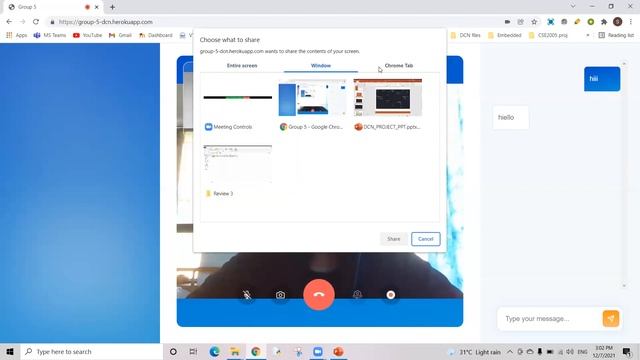The height and width of the screenshot is (360, 640).
Task: Switch to the Chrome Tab option
Action: coord(399,66)
